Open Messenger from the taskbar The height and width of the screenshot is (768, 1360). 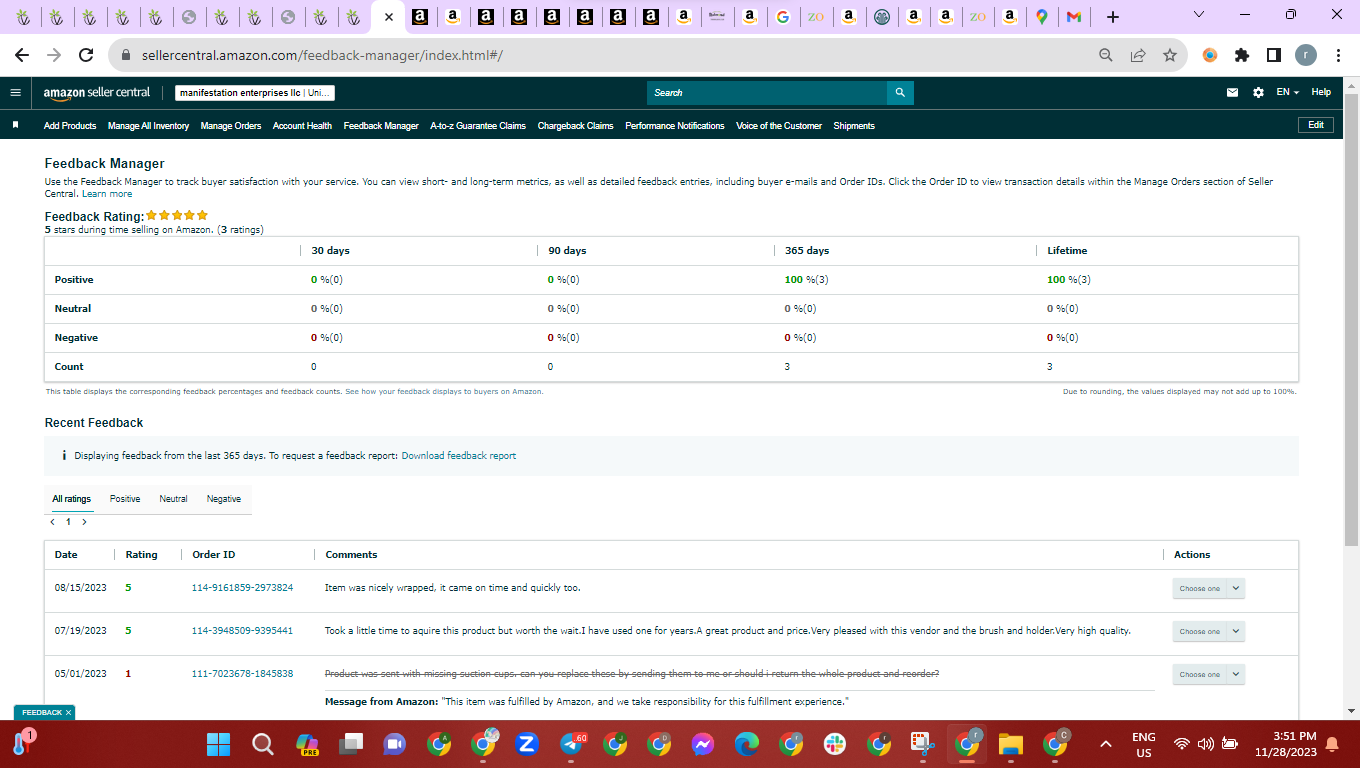(x=703, y=744)
